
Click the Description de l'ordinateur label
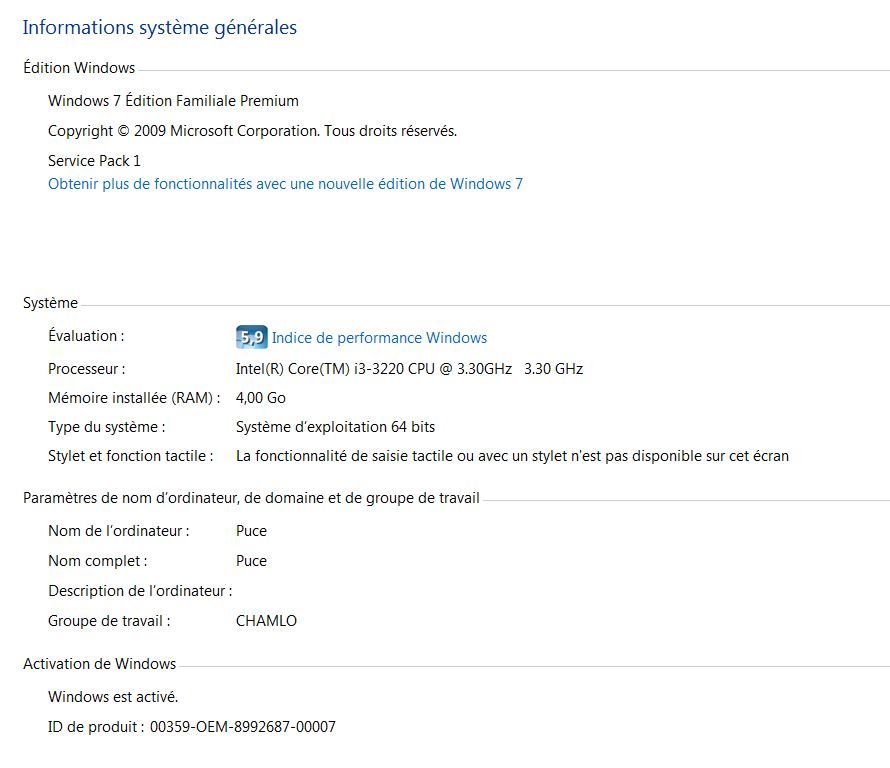point(140,591)
